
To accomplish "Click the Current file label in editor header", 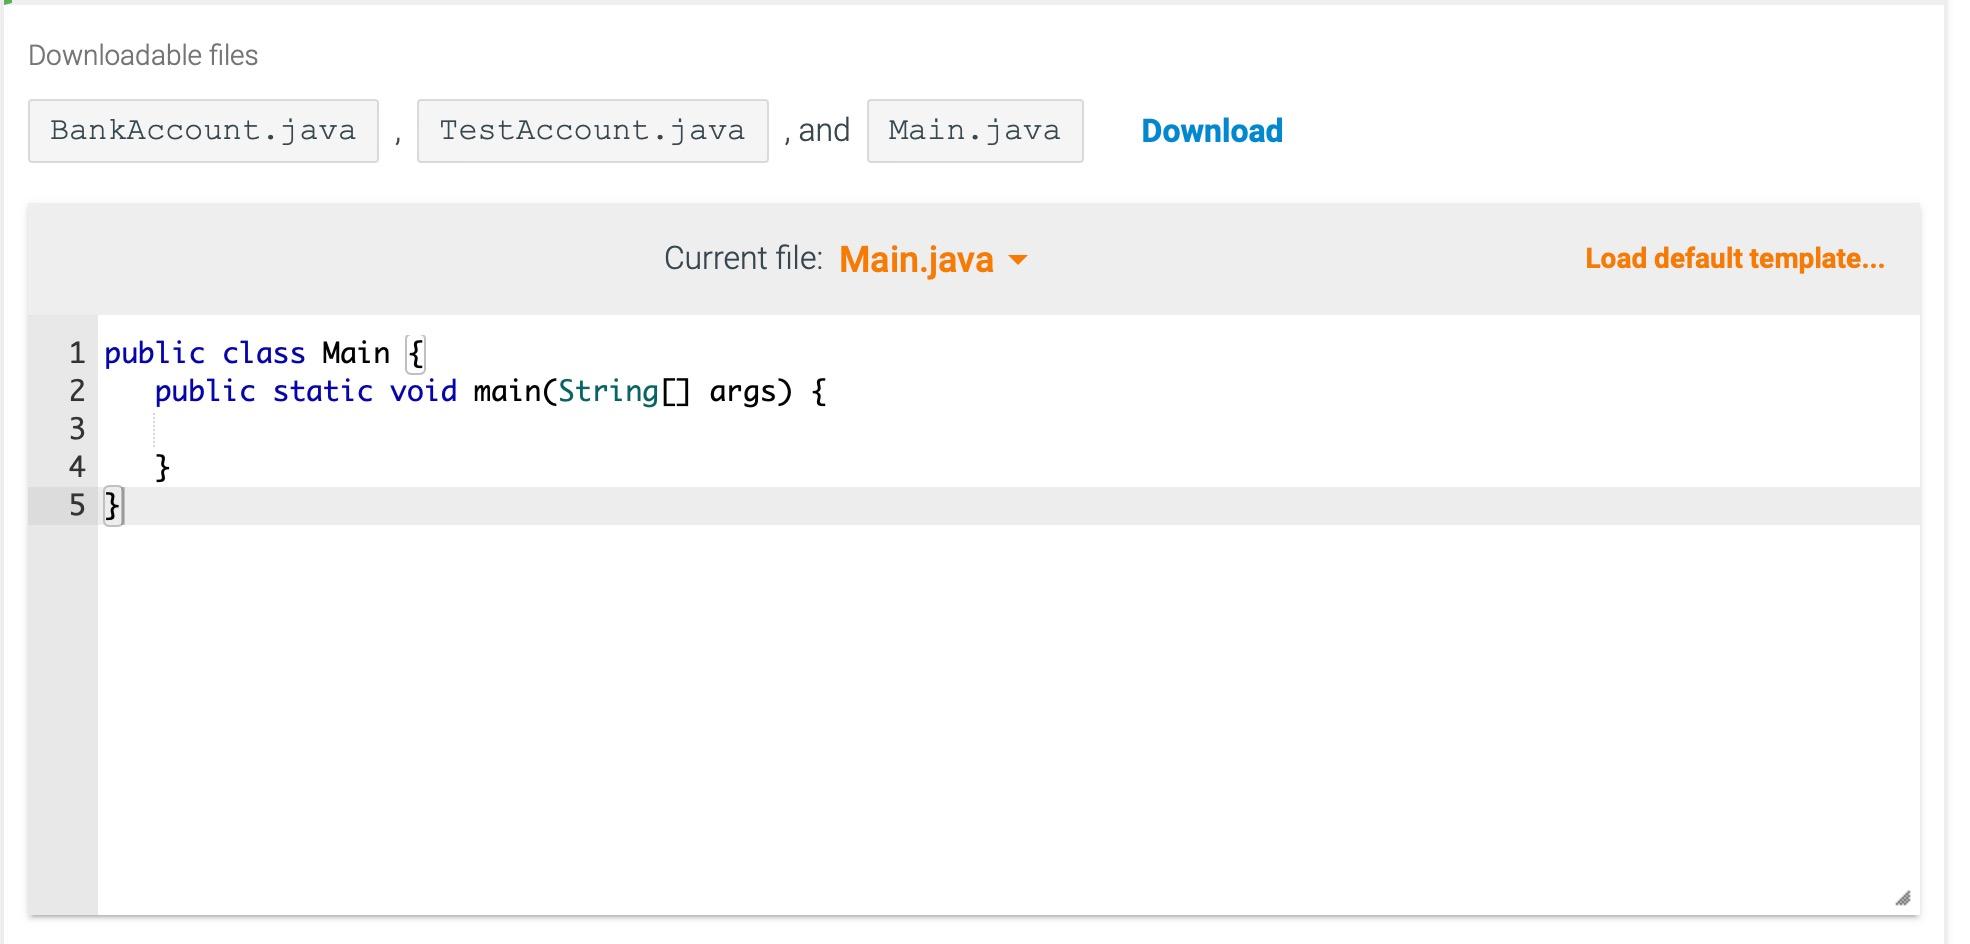I will coord(744,258).
